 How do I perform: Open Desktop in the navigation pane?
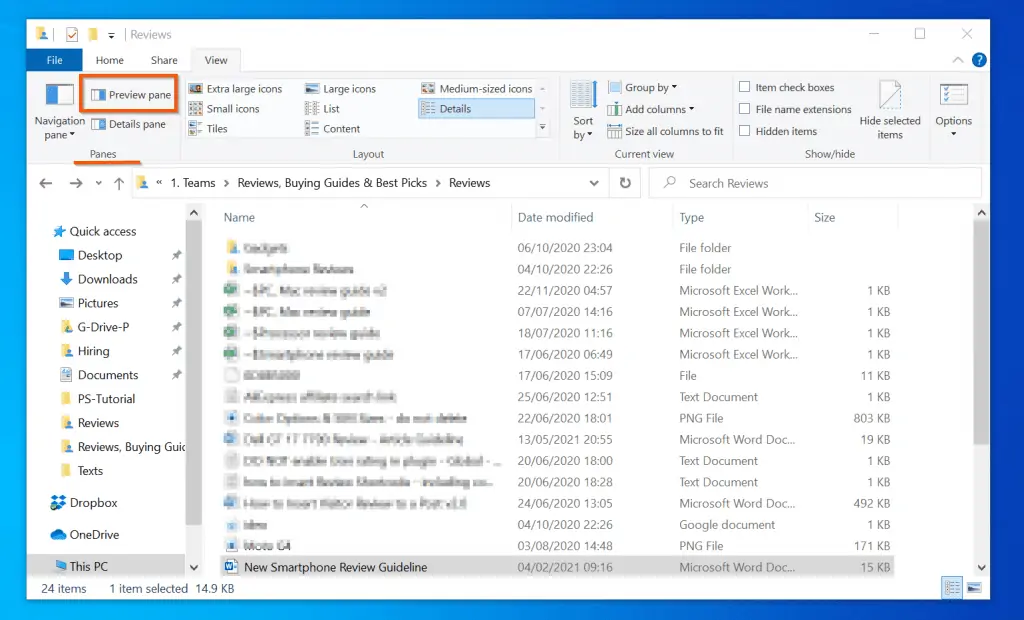pyautogui.click(x=91, y=255)
